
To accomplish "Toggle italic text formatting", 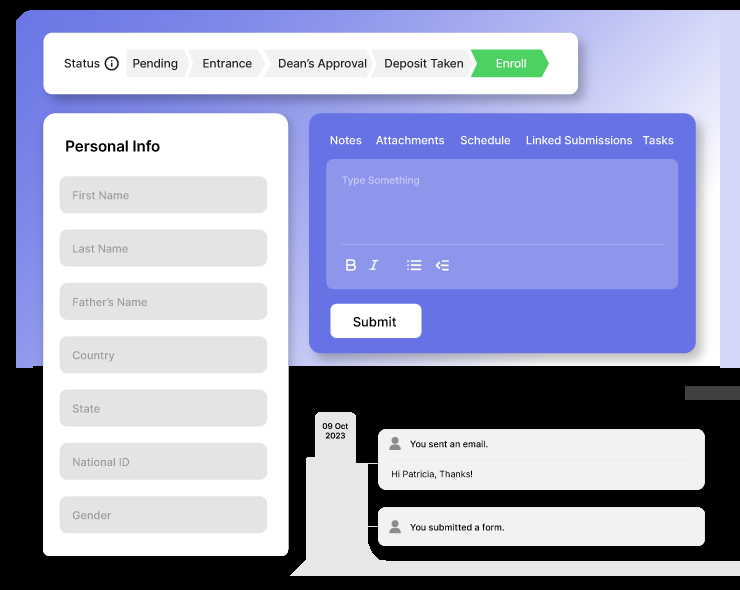I will [374, 265].
